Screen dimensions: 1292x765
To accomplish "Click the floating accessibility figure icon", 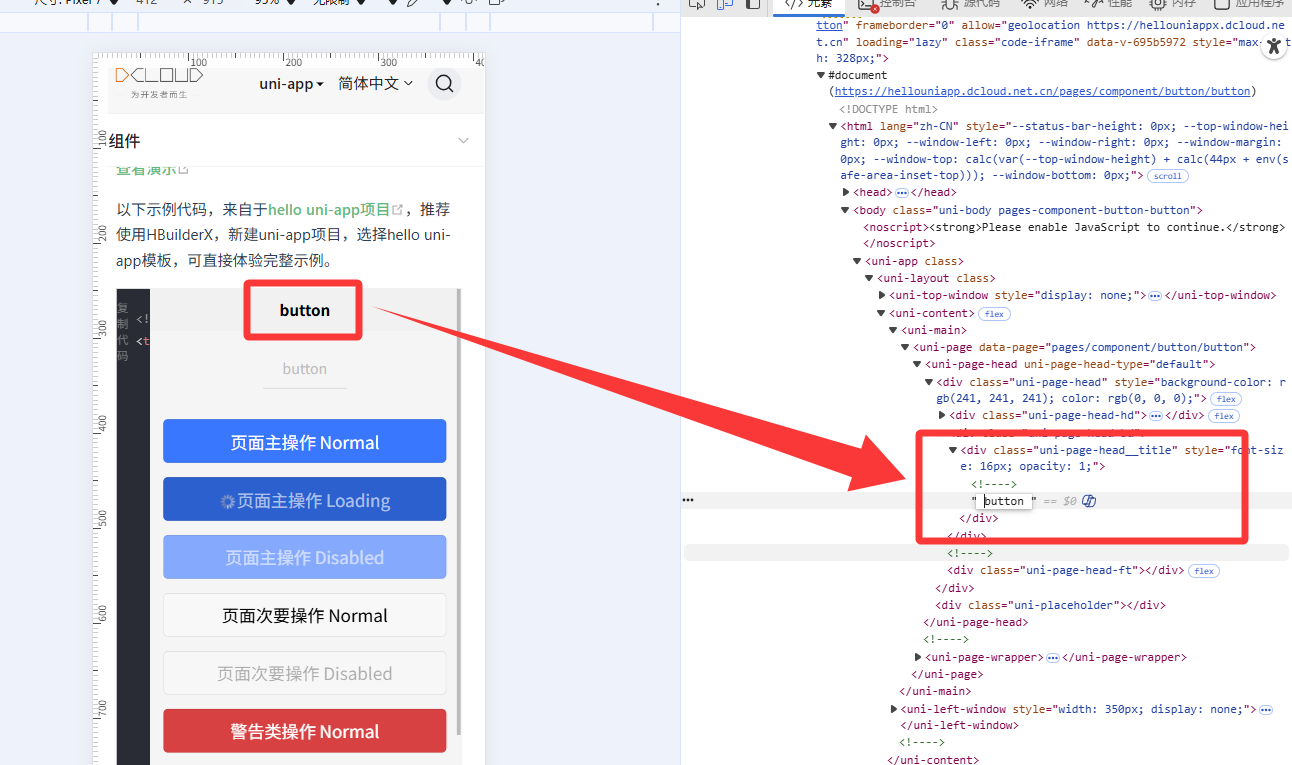I will click(1273, 46).
